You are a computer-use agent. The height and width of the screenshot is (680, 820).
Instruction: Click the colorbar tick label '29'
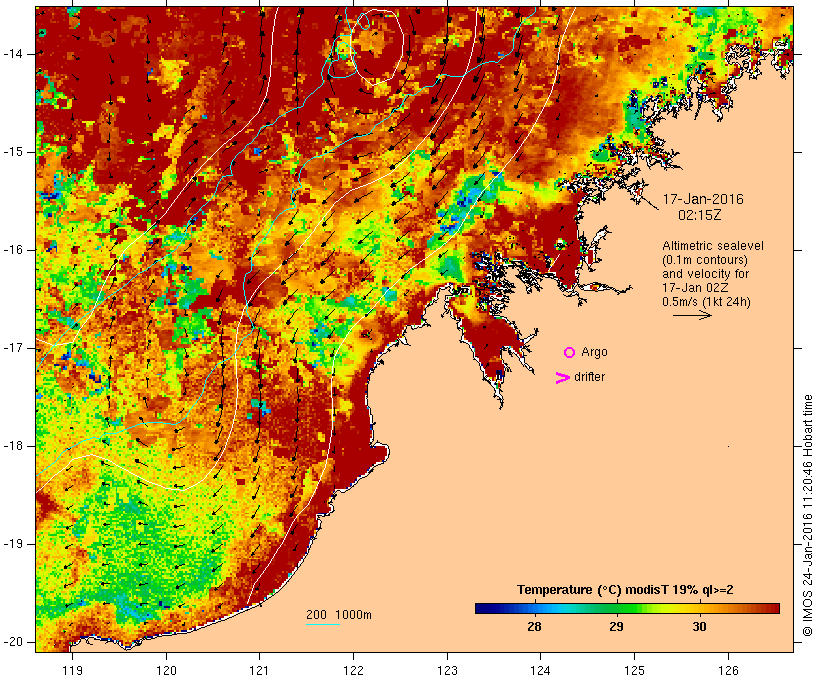pyautogui.click(x=617, y=627)
